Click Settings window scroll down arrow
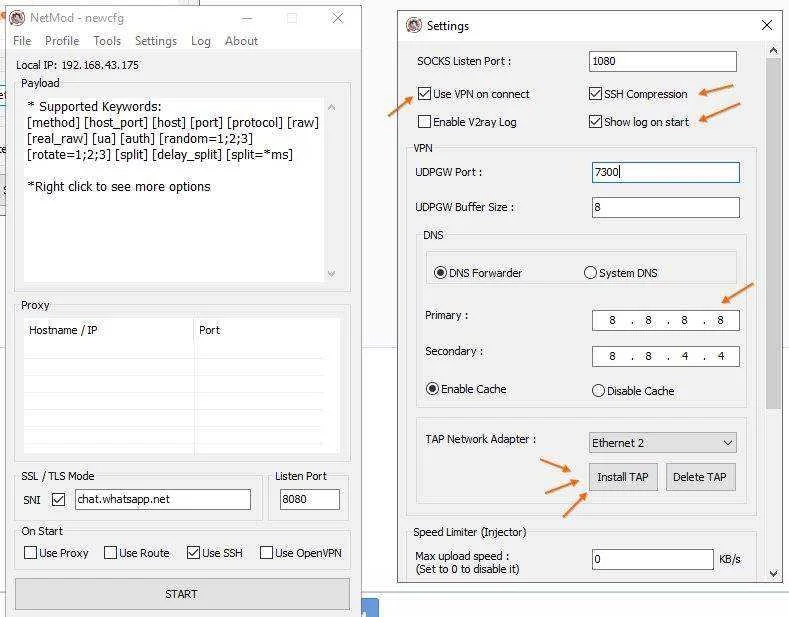Viewport: 789px width, 617px height. click(x=773, y=574)
